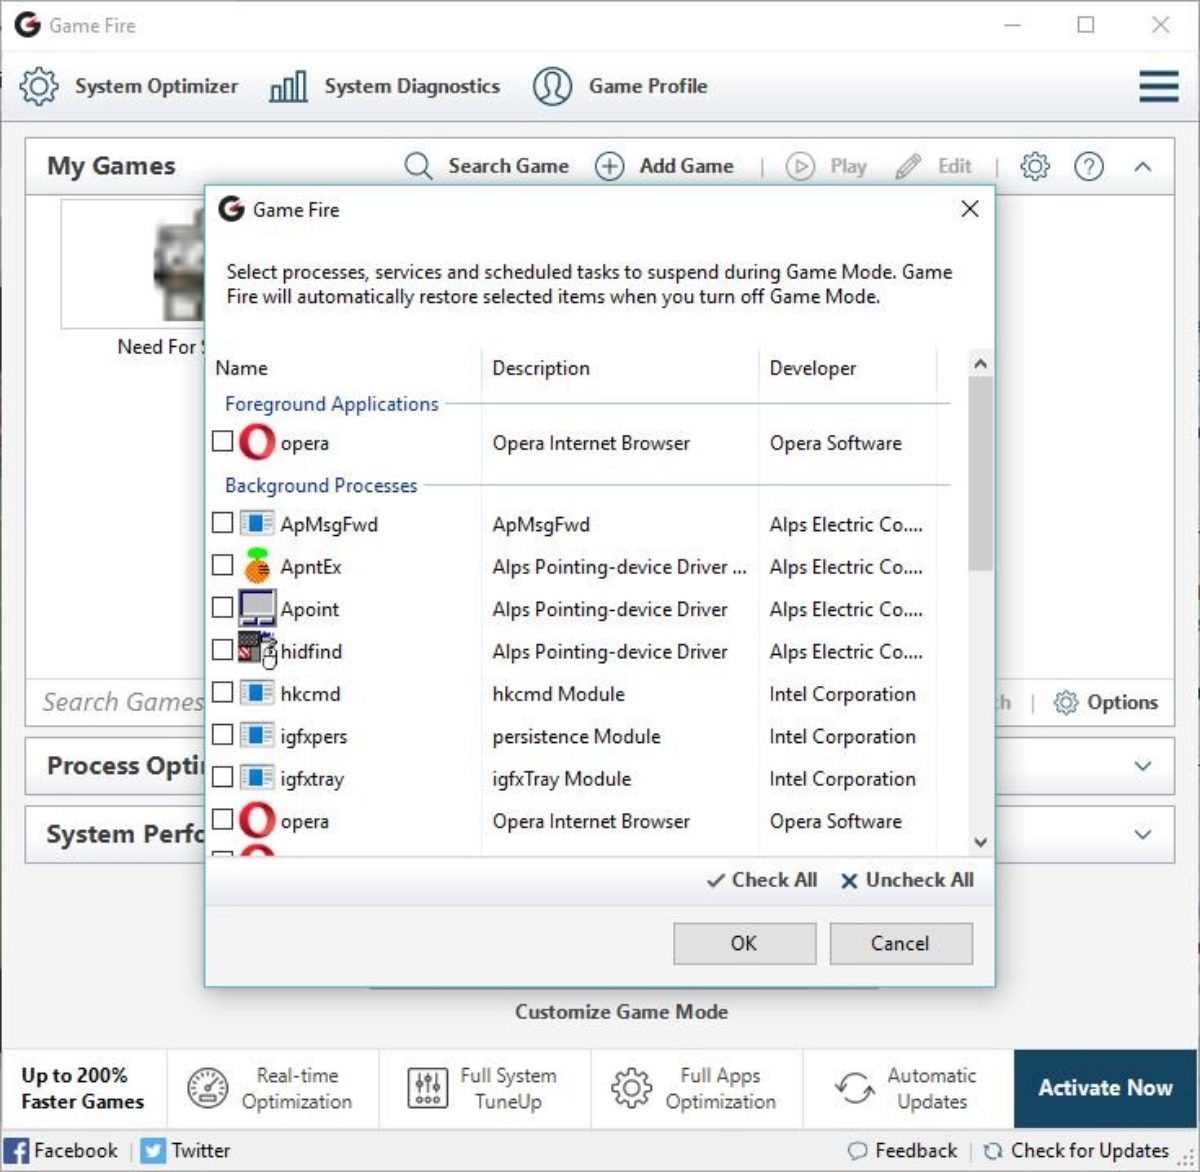Open My Games help question icon
The height and width of the screenshot is (1172, 1200).
(1088, 166)
